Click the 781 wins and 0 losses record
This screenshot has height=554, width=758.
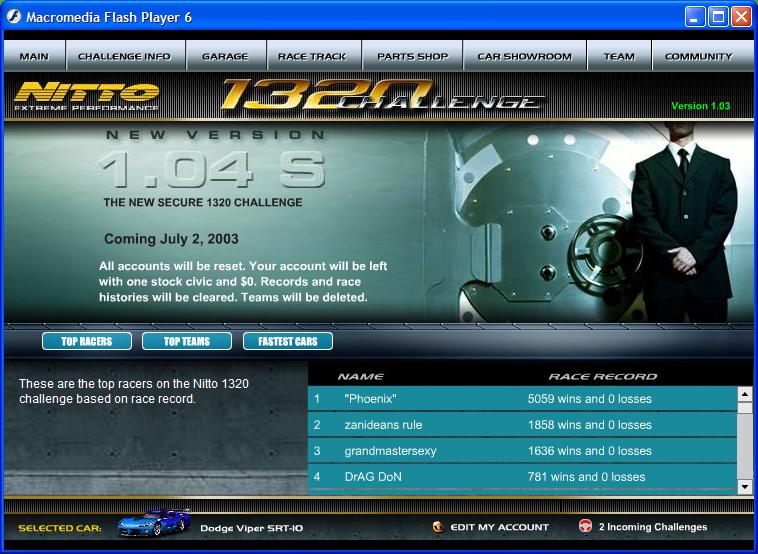586,477
